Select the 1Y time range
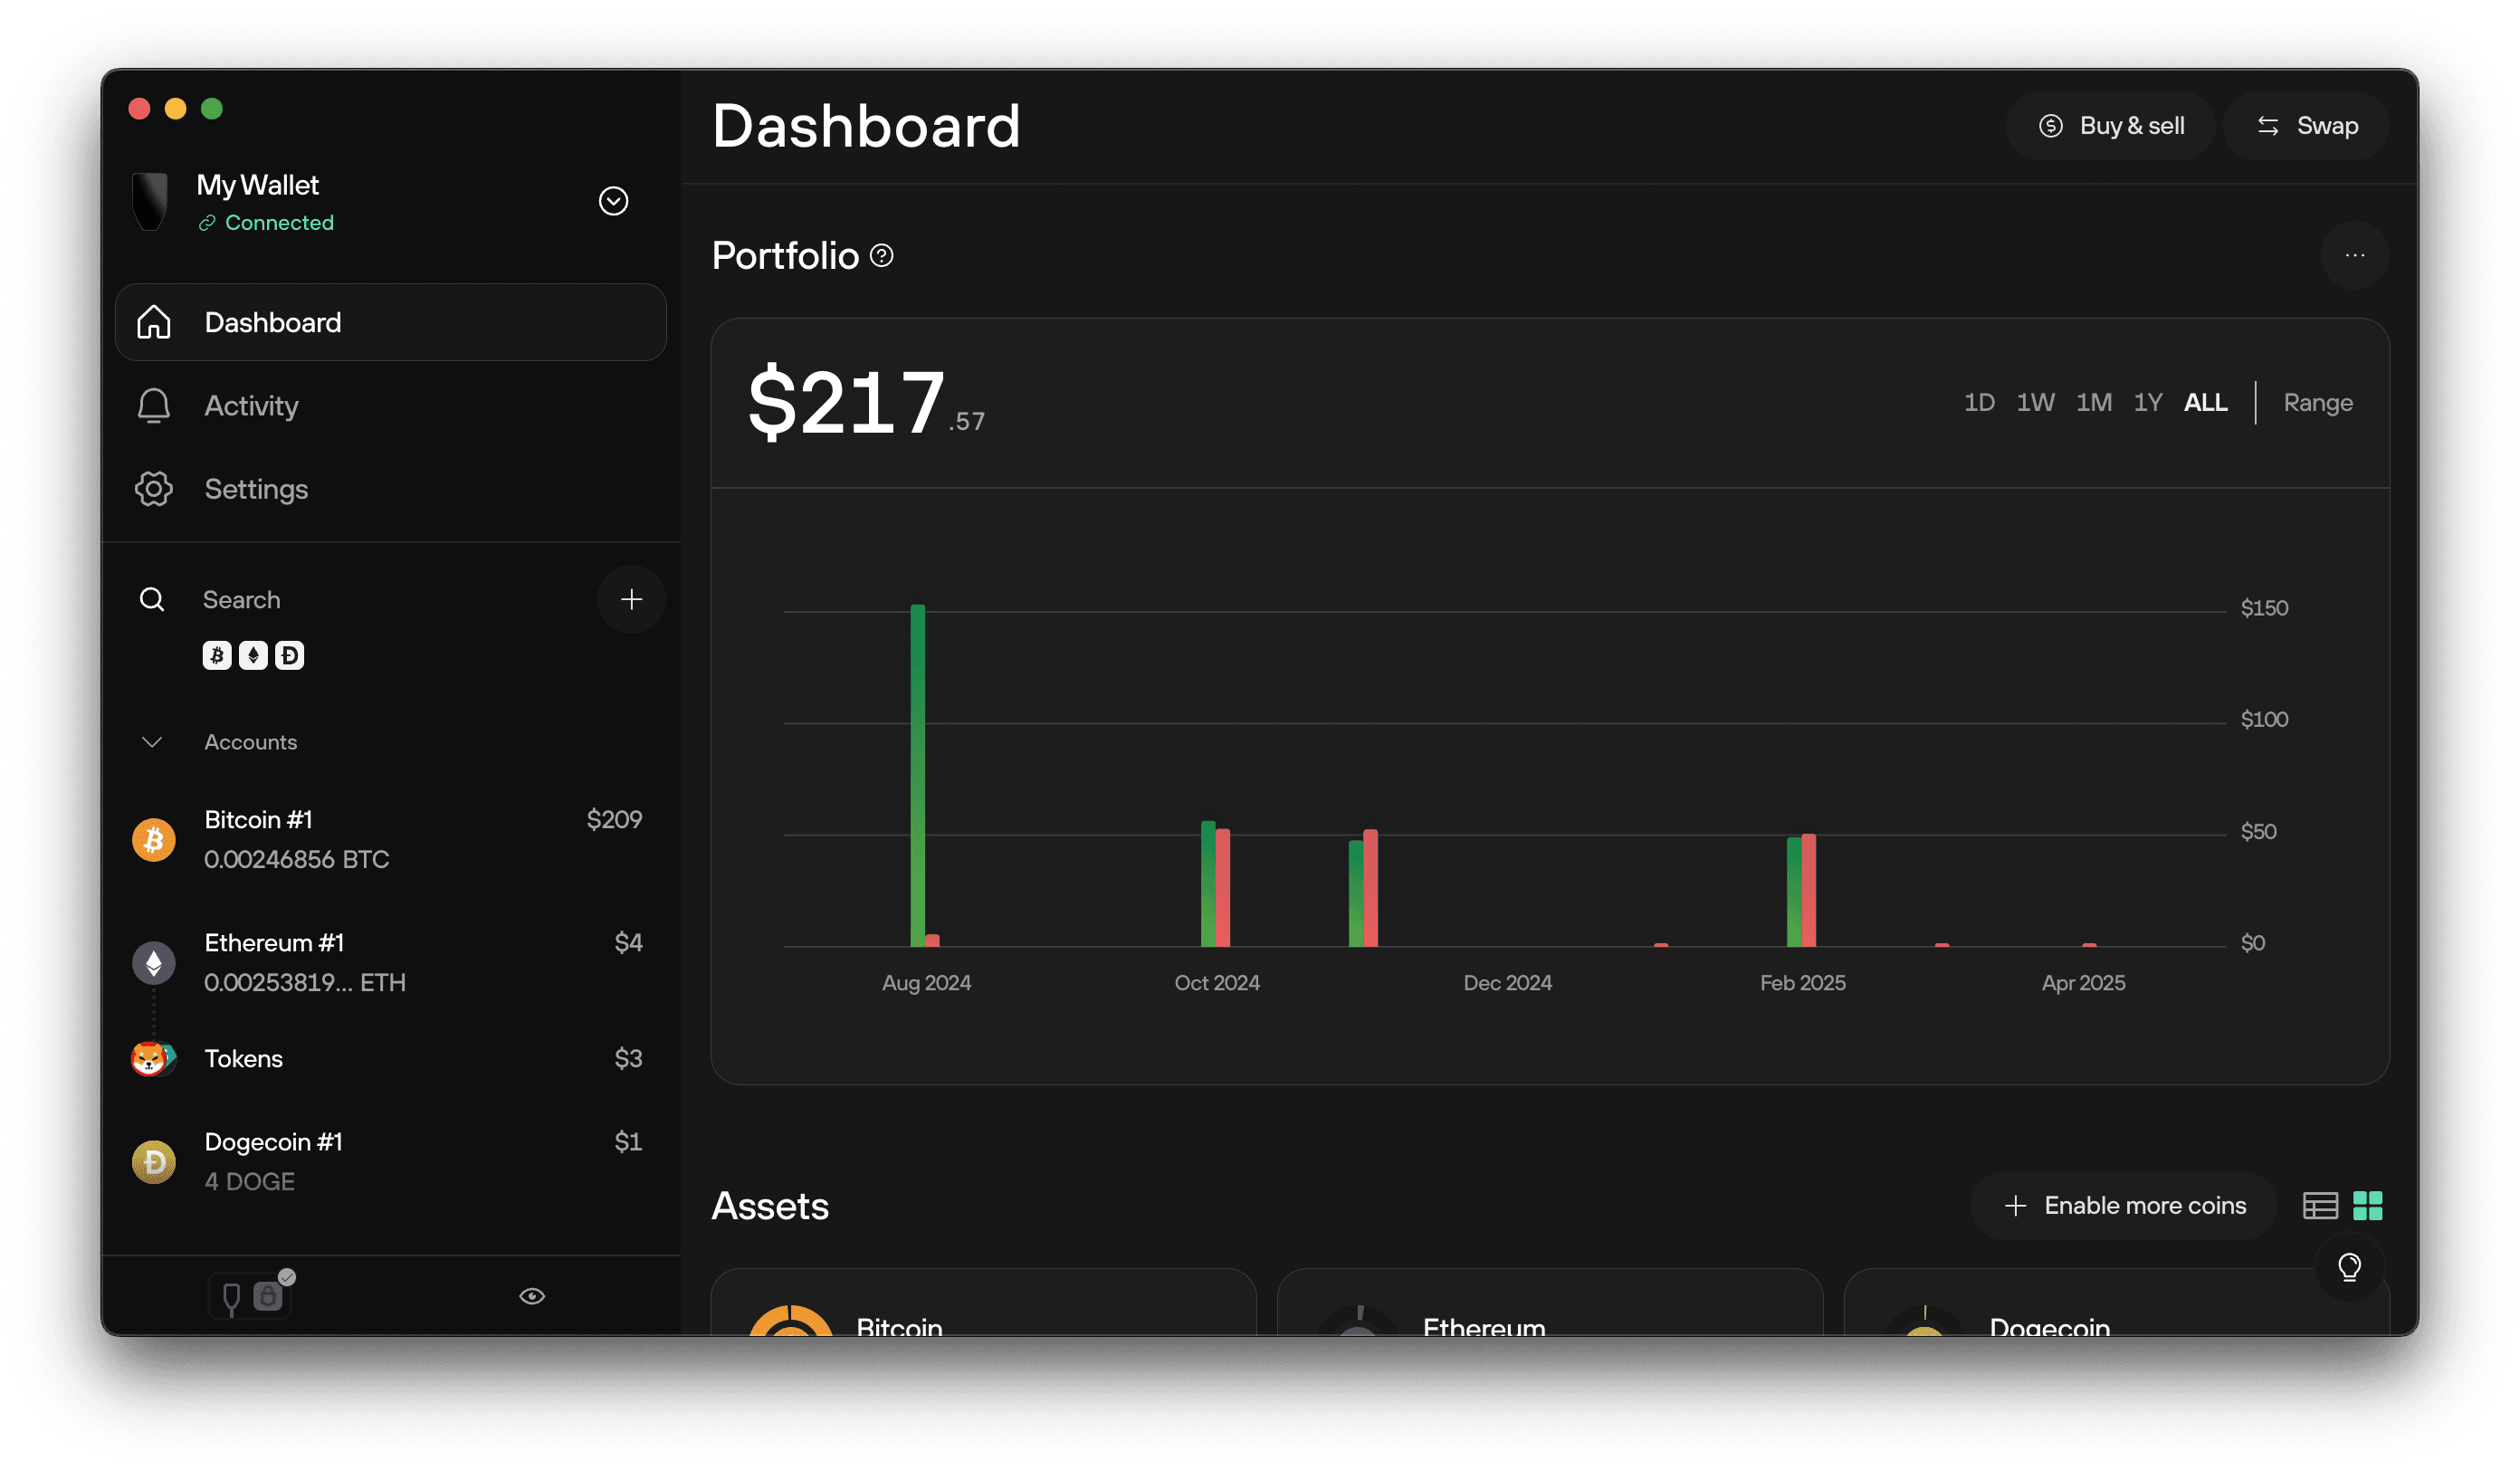Screen dimensions: 2520x1470 coord(2147,402)
